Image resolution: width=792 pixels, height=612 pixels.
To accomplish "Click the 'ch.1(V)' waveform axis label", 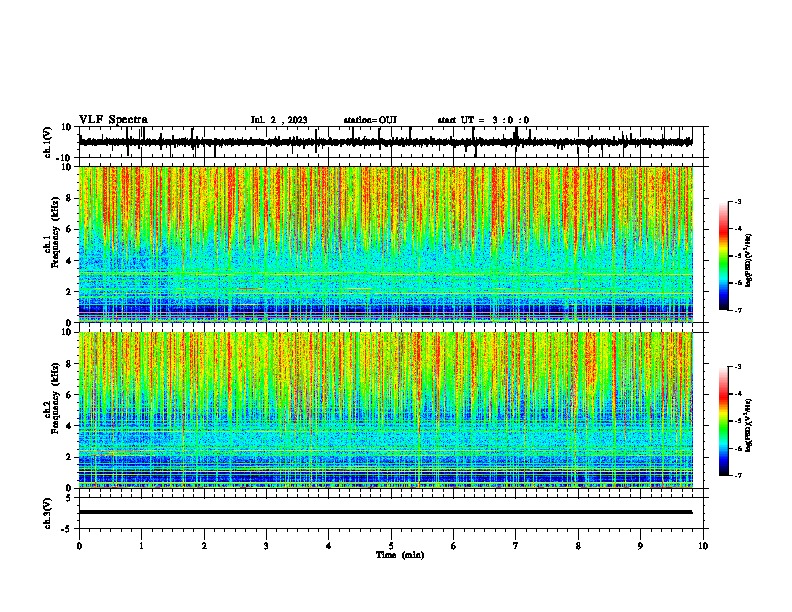I will click(x=48, y=142).
